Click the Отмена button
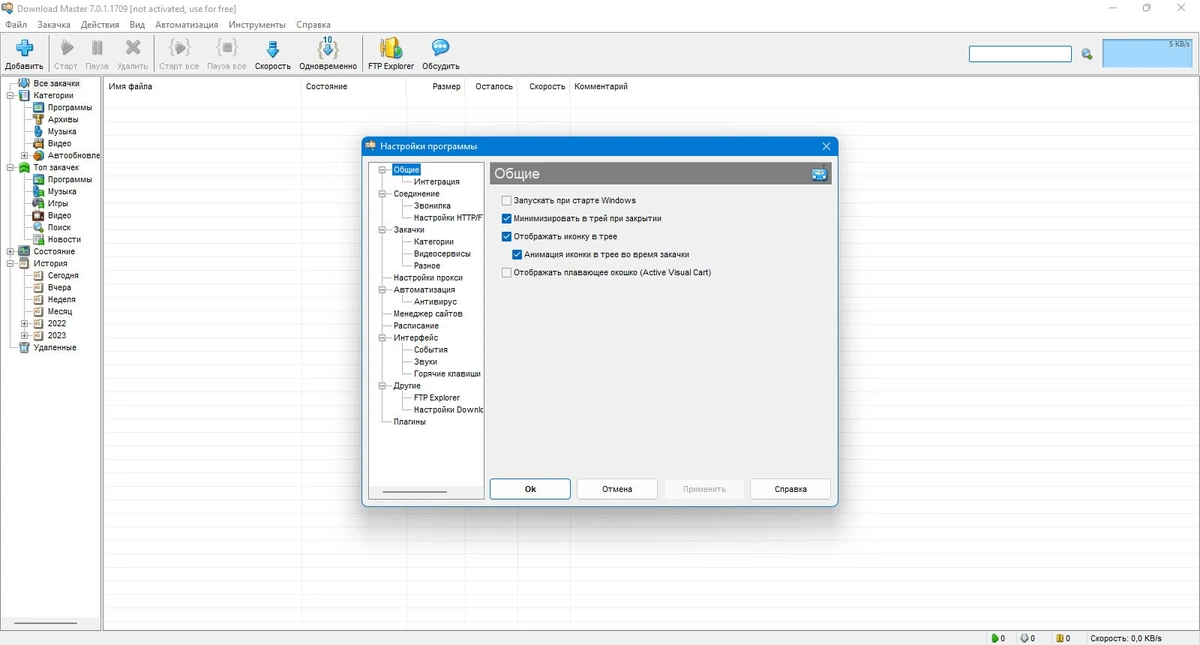 click(x=617, y=489)
